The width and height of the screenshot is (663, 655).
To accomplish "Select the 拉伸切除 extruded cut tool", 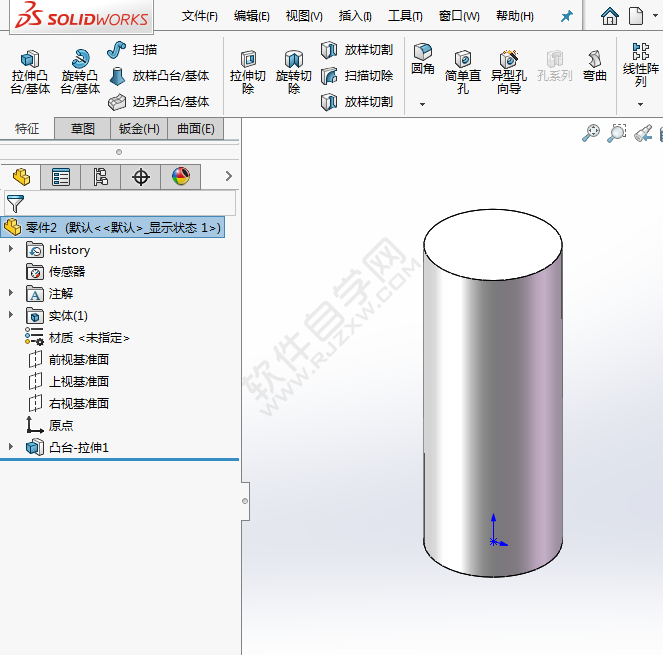I will pos(248,72).
